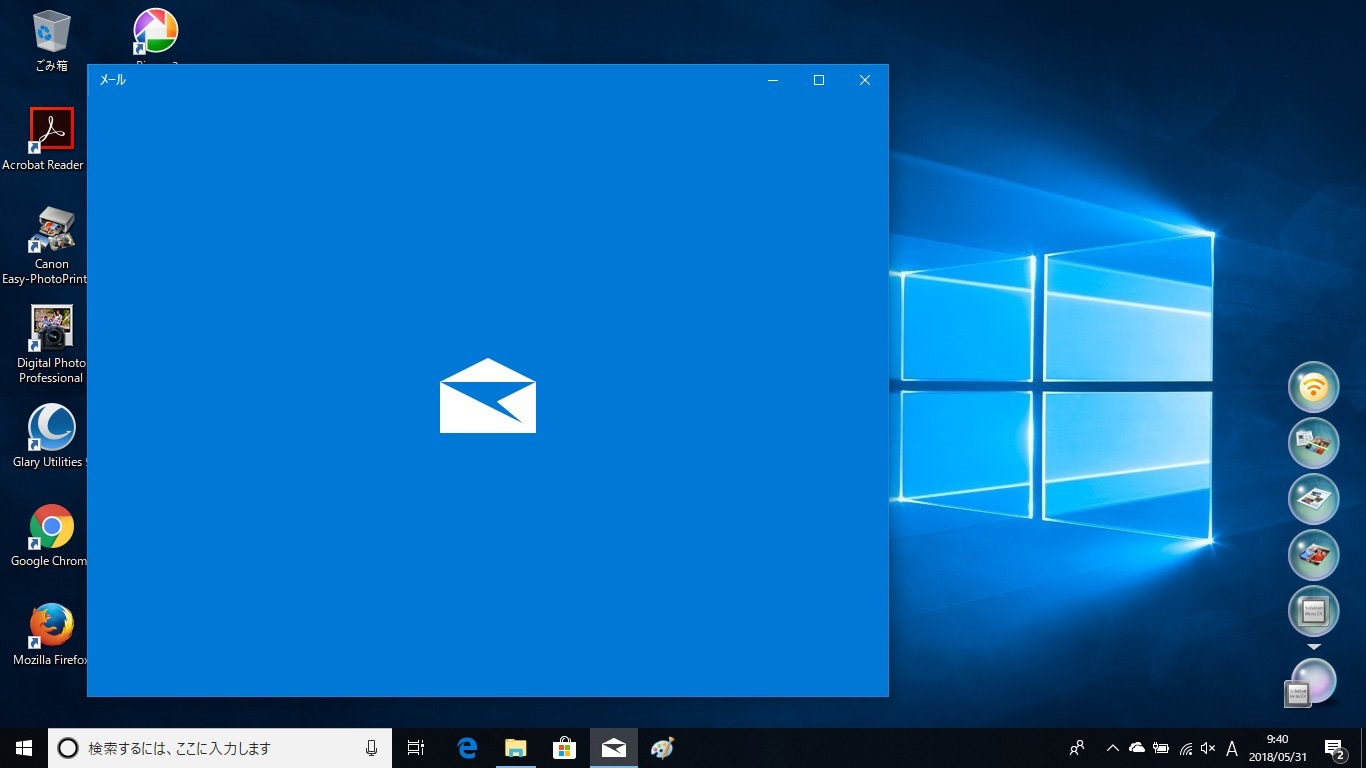Image resolution: width=1366 pixels, height=768 pixels.
Task: Expand Quick Menu with small down arrow
Action: (1314, 647)
